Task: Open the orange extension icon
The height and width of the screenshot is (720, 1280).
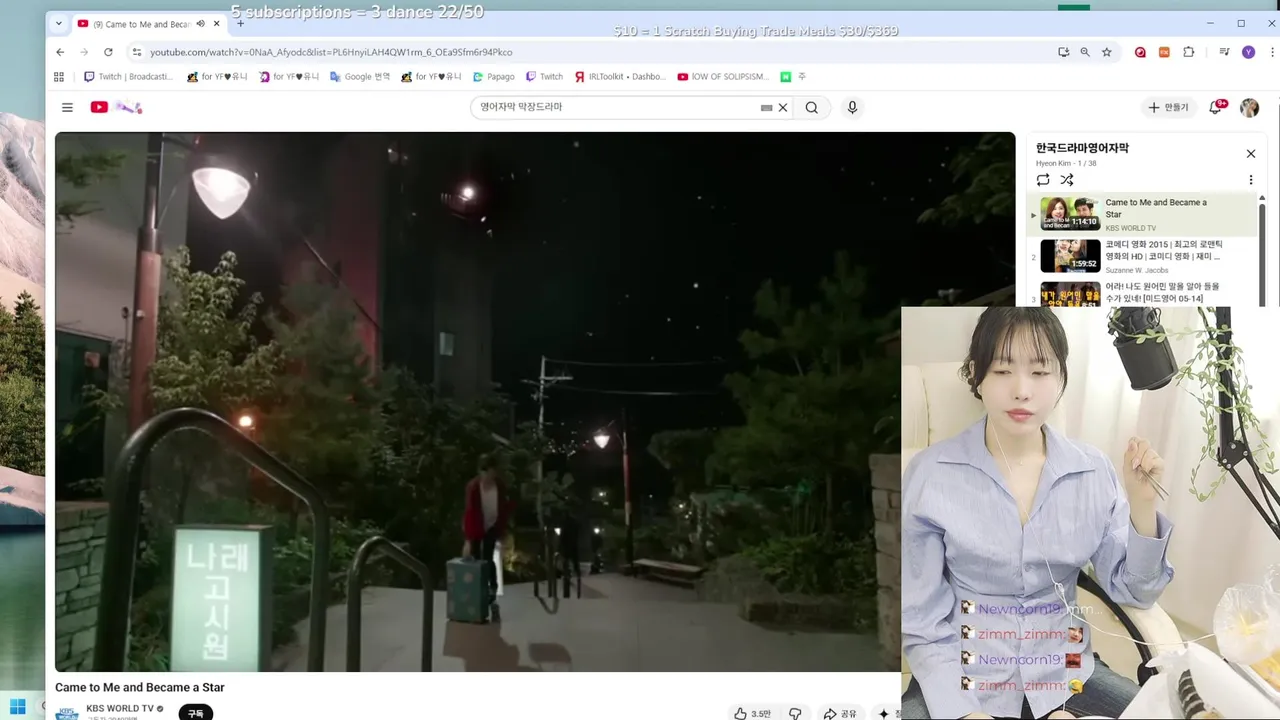Action: pyautogui.click(x=1164, y=52)
